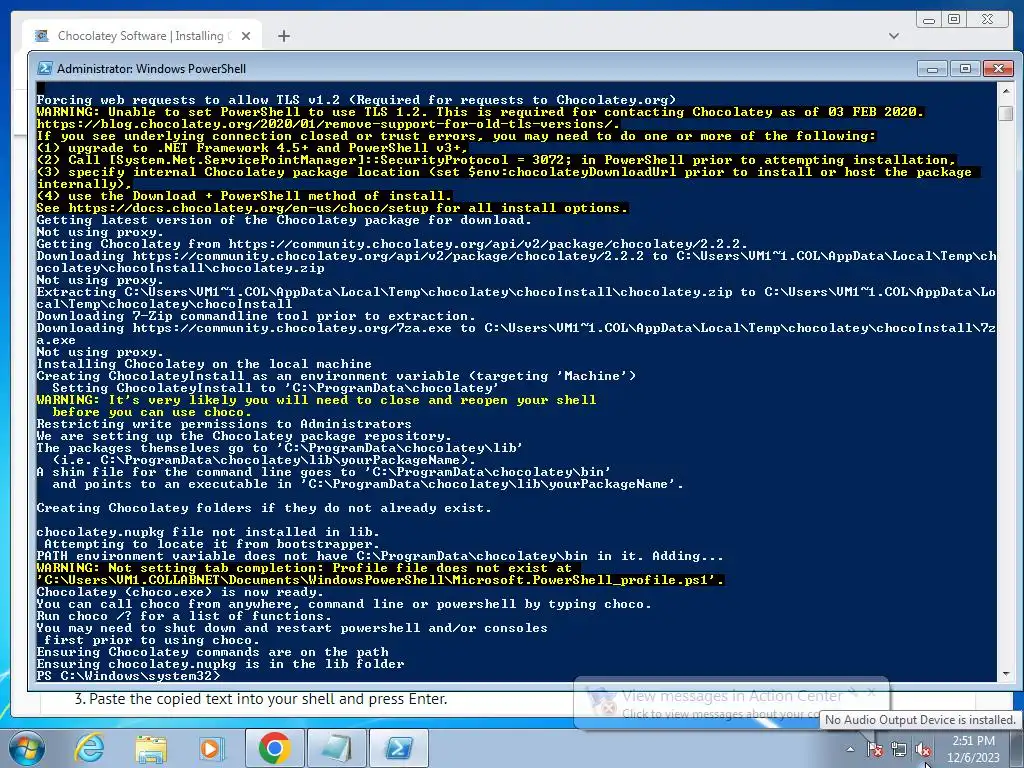Click the 12/6/2023 date in the taskbar

point(973,758)
